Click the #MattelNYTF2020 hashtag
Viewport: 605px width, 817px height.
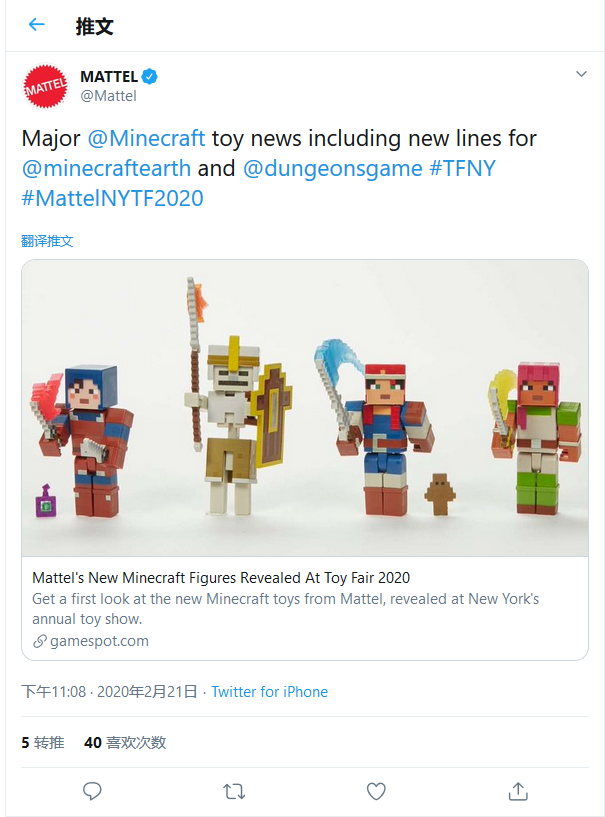(x=112, y=198)
